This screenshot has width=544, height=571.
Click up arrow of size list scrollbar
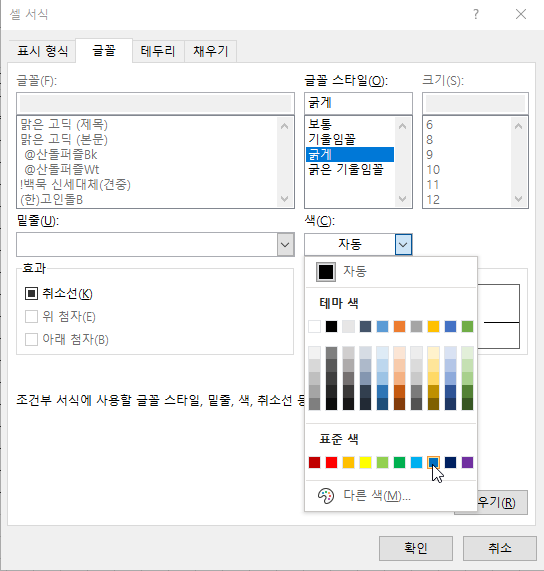[x=519, y=126]
